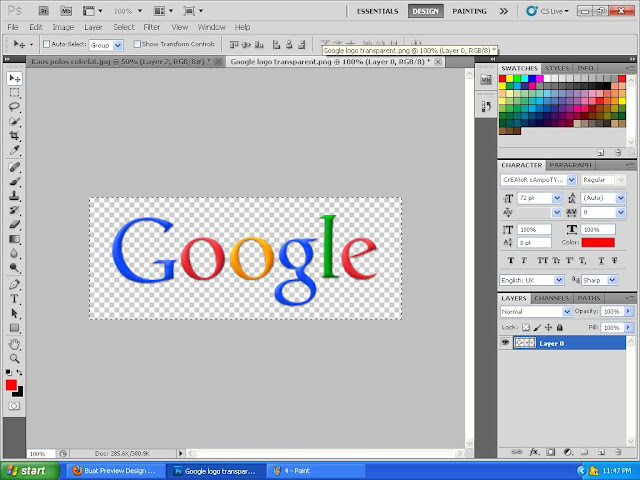Open the layer Opacity slider arrow
Image resolution: width=640 pixels, height=480 pixels.
click(628, 311)
